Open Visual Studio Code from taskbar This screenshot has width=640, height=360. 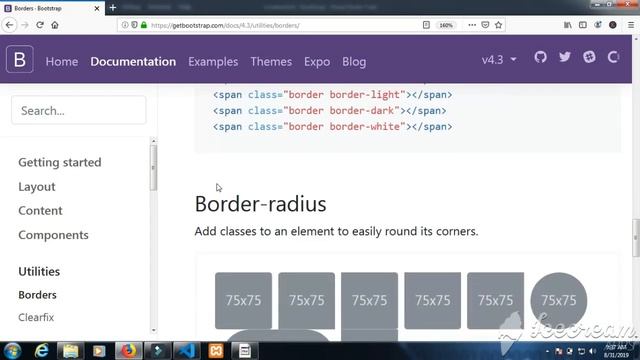(x=187, y=351)
